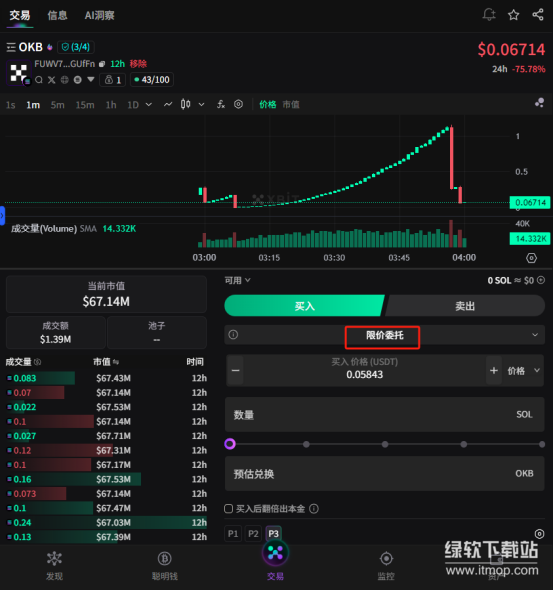The width and height of the screenshot is (553, 590).
Task: Expand the 限价委托 order type dropdown
Action: [x=384, y=335]
